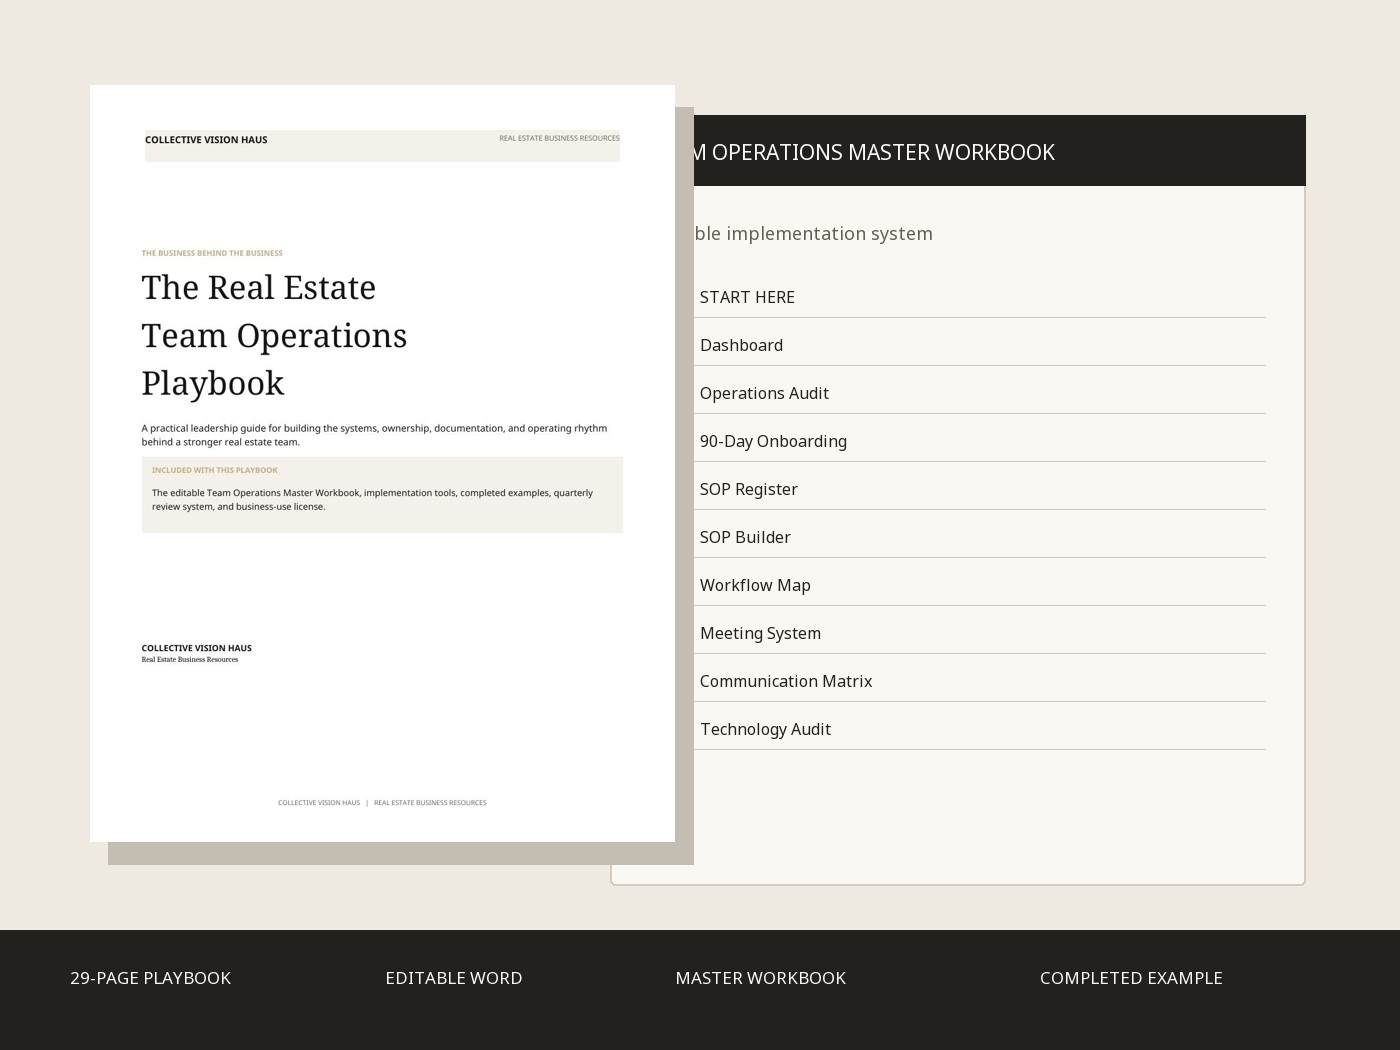This screenshot has height=1050, width=1400.
Task: Click "REAL ESTATE BUSINESS RESOURCES" in the cover's top header band
Action: click(x=559, y=138)
